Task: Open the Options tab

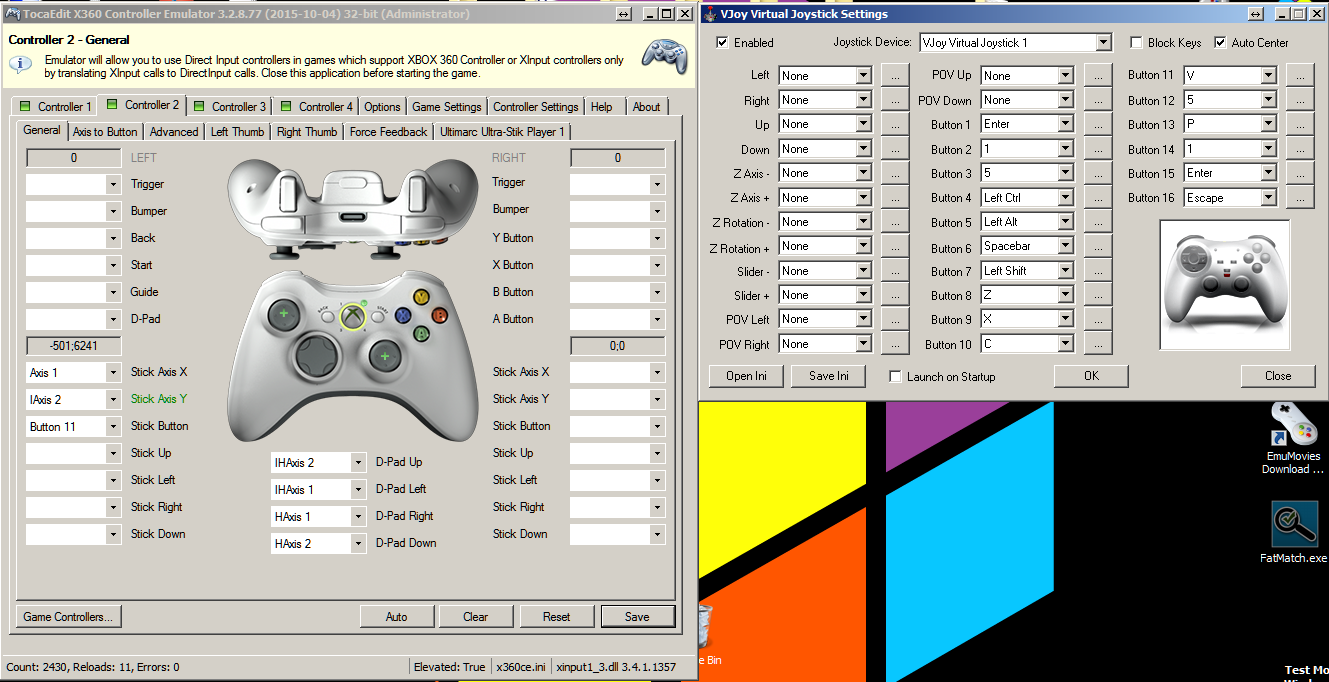Action: [x=382, y=107]
